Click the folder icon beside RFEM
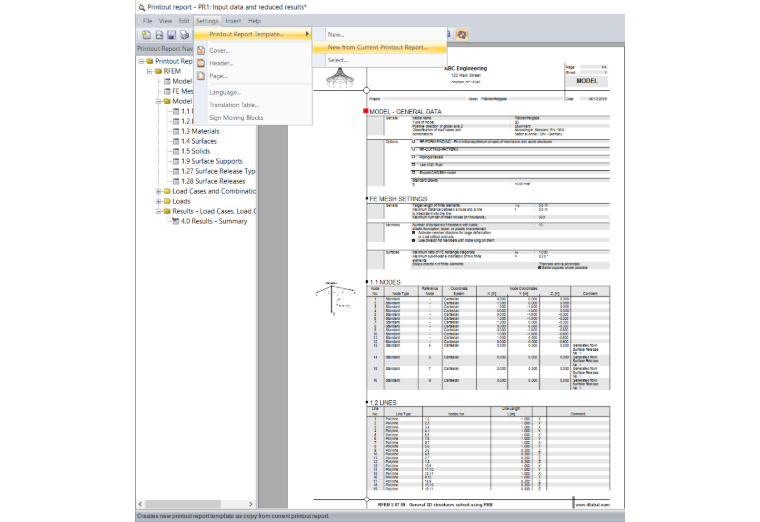The image size is (760, 522). 158,71
